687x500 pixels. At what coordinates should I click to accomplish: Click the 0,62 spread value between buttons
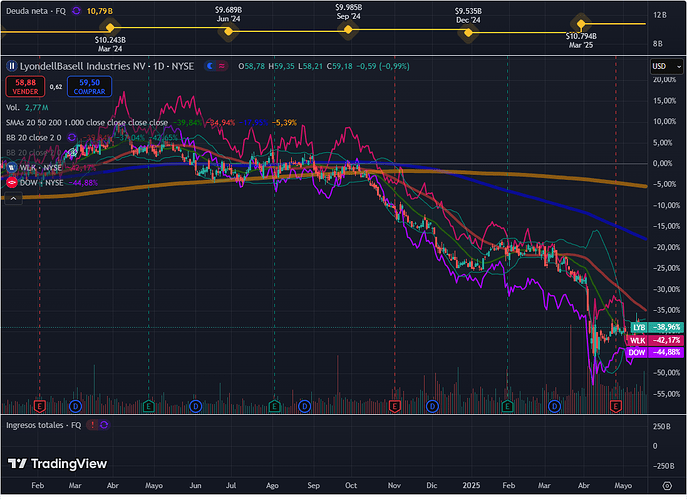pyautogui.click(x=56, y=87)
